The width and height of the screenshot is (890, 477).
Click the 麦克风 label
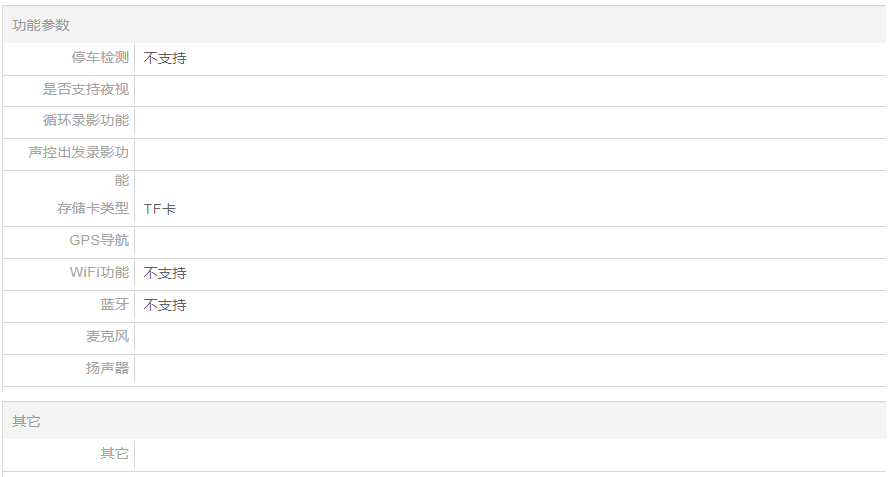(107, 337)
